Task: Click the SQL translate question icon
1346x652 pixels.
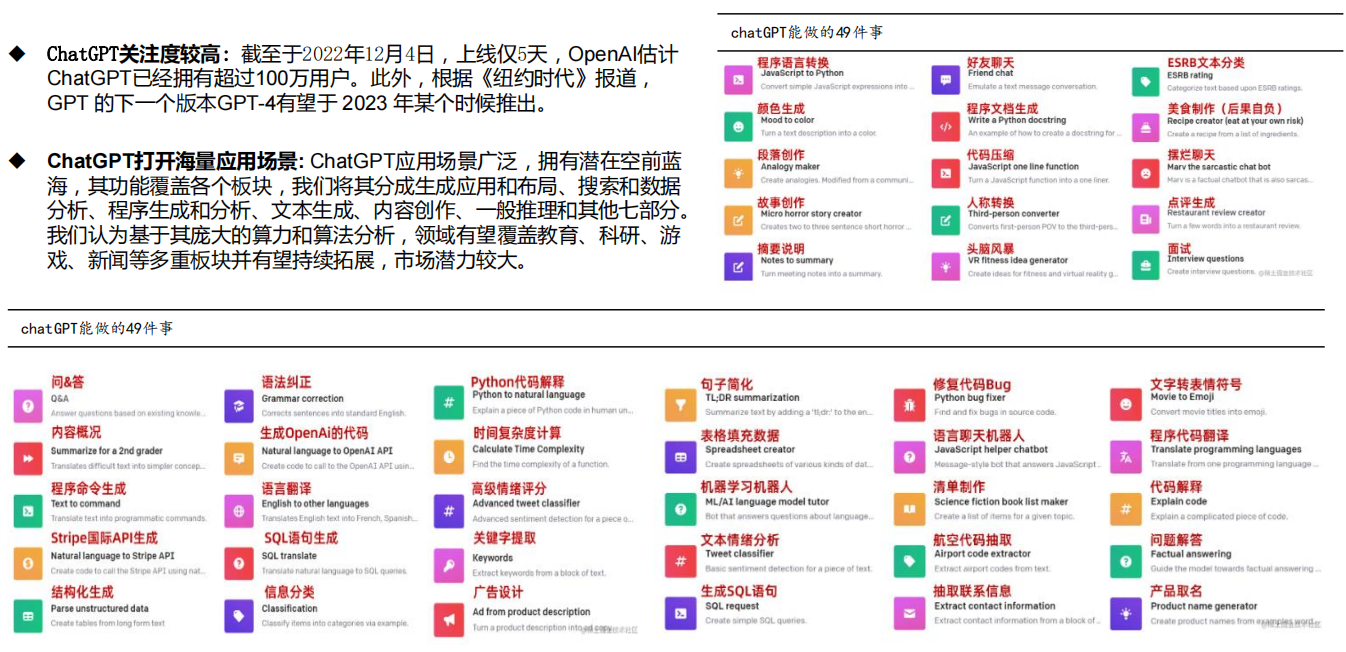Action: point(239,564)
